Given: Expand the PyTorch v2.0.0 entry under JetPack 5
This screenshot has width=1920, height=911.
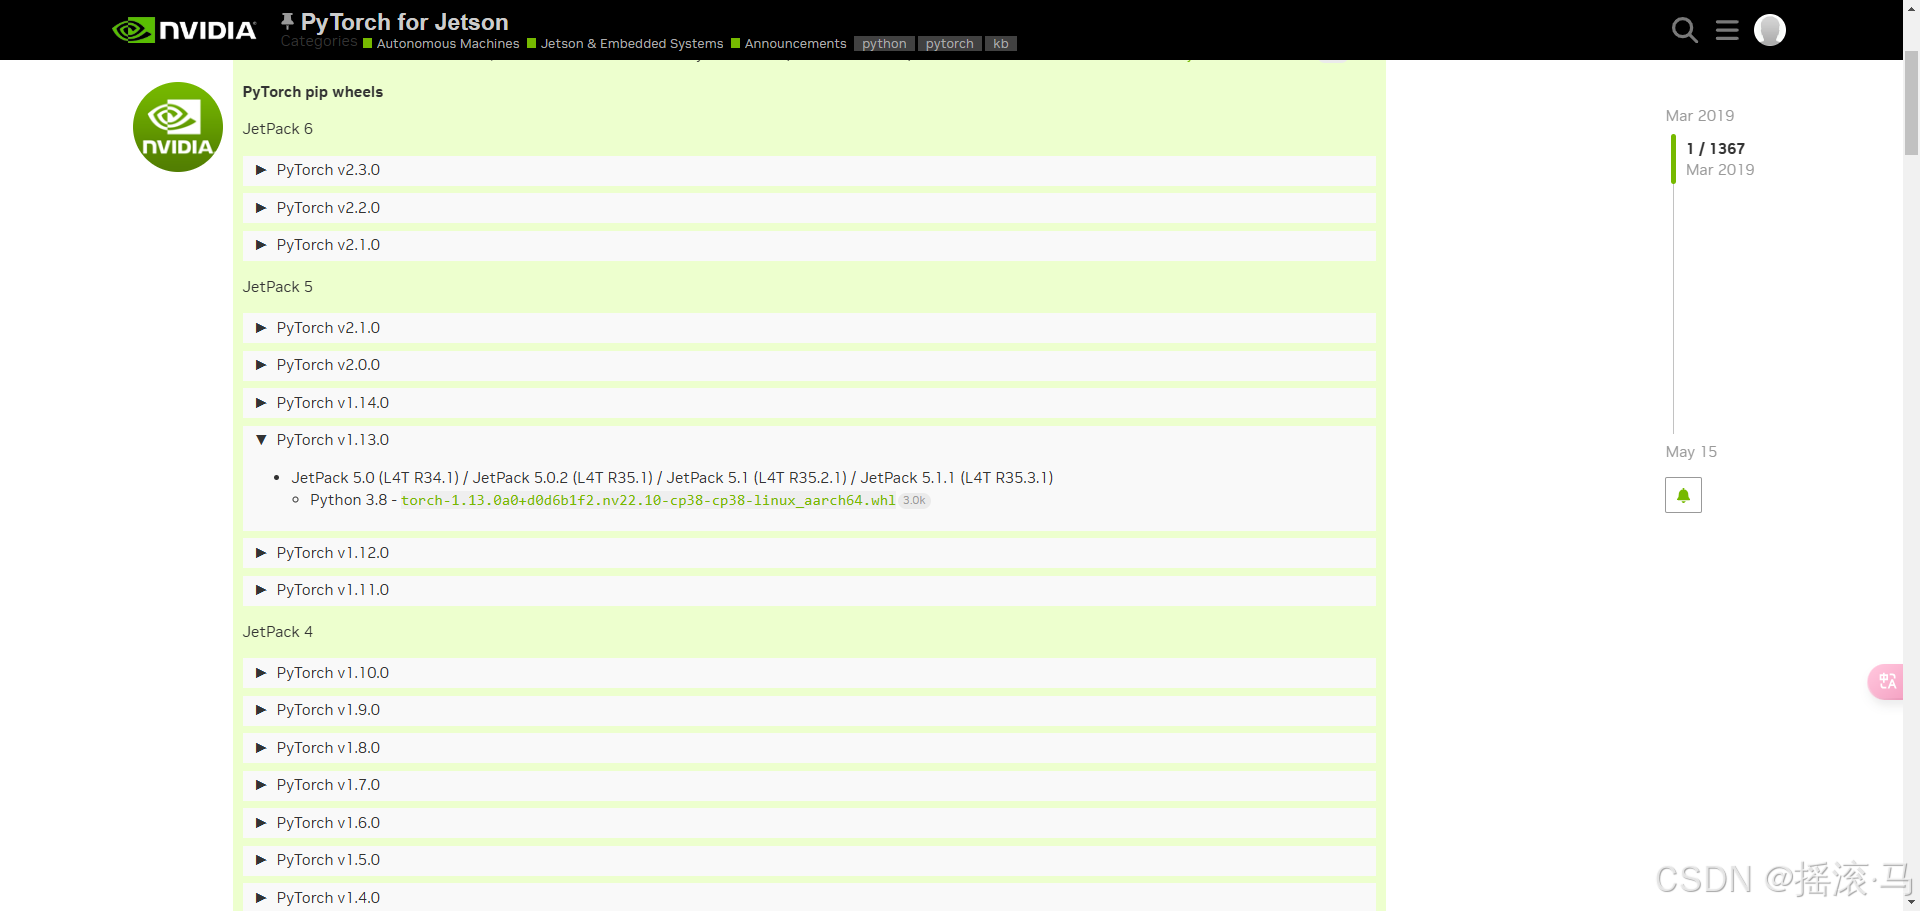Looking at the screenshot, I should click(x=327, y=365).
